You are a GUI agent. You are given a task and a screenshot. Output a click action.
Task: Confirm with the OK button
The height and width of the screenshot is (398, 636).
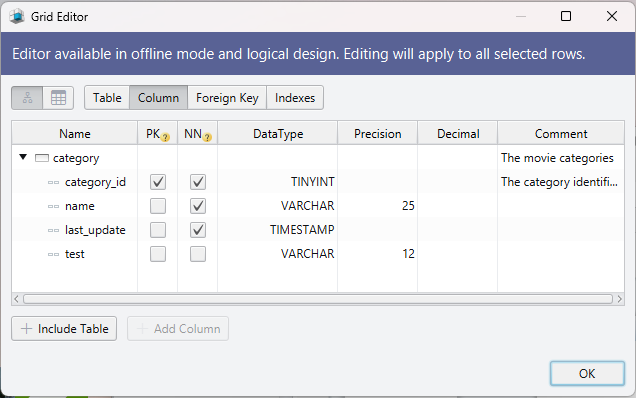tap(587, 373)
